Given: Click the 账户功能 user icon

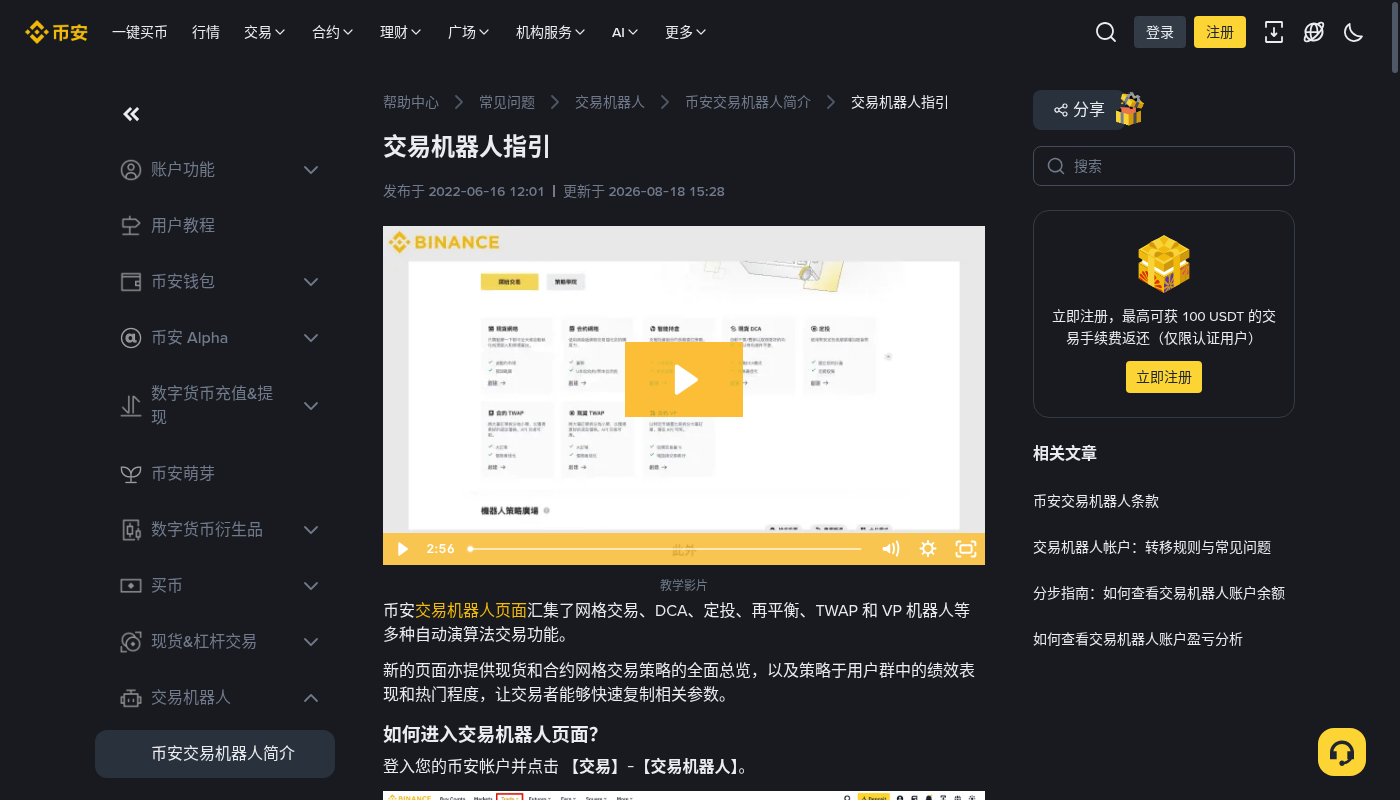Looking at the screenshot, I should (131, 170).
